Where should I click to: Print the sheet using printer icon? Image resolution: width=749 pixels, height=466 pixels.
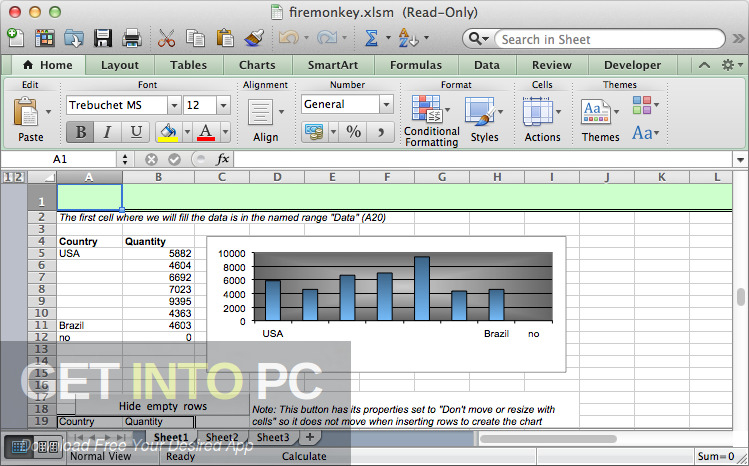[x=132, y=38]
